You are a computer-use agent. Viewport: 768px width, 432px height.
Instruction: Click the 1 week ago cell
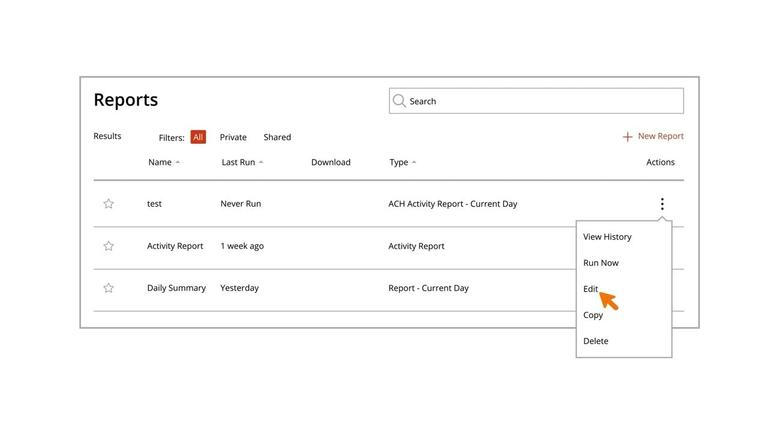point(242,246)
